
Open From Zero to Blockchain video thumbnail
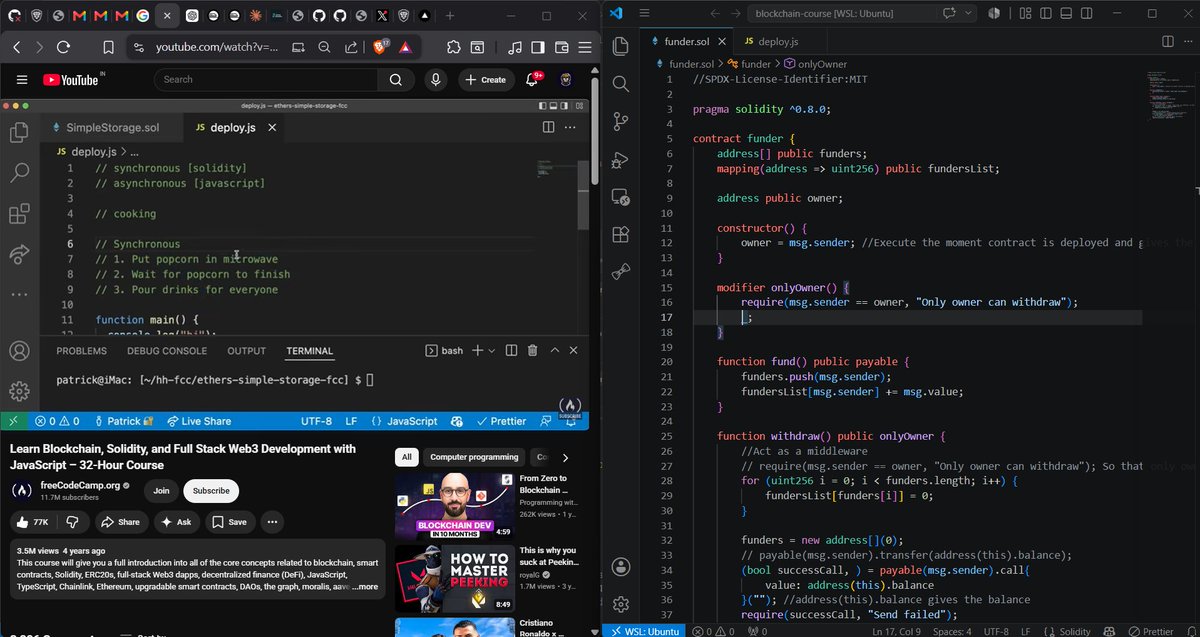click(x=454, y=506)
